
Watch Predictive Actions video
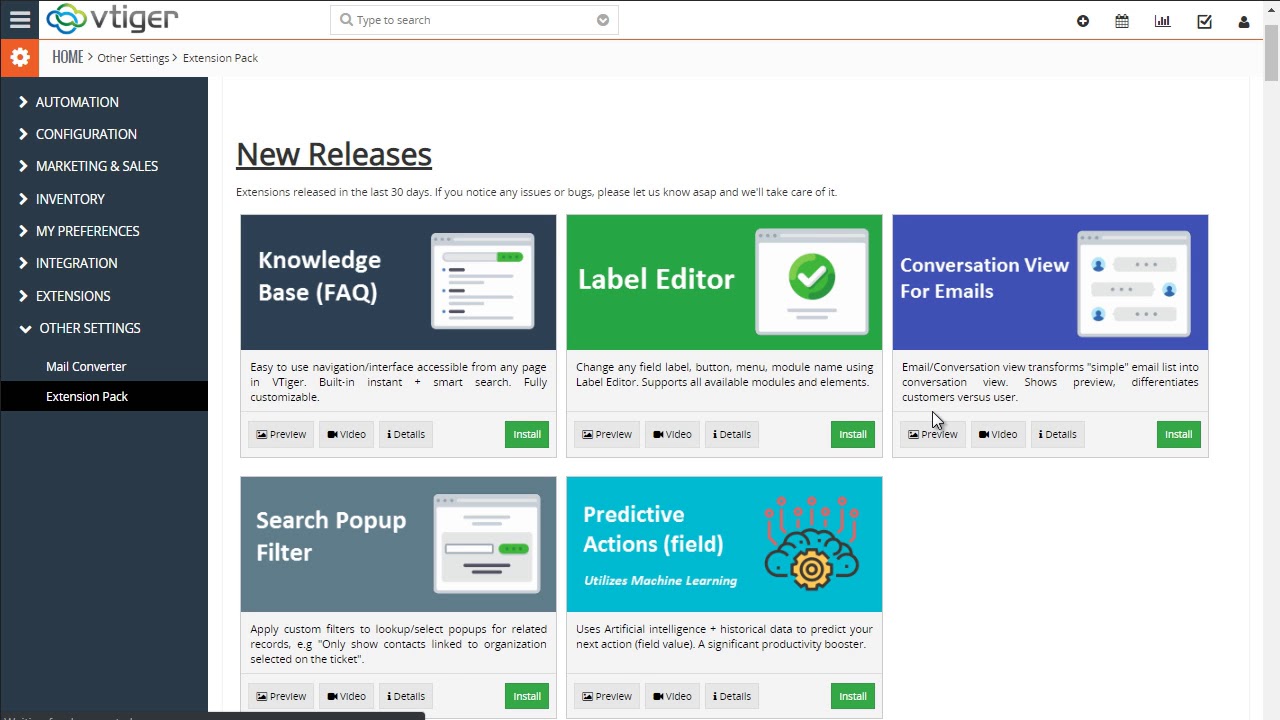pyautogui.click(x=672, y=696)
